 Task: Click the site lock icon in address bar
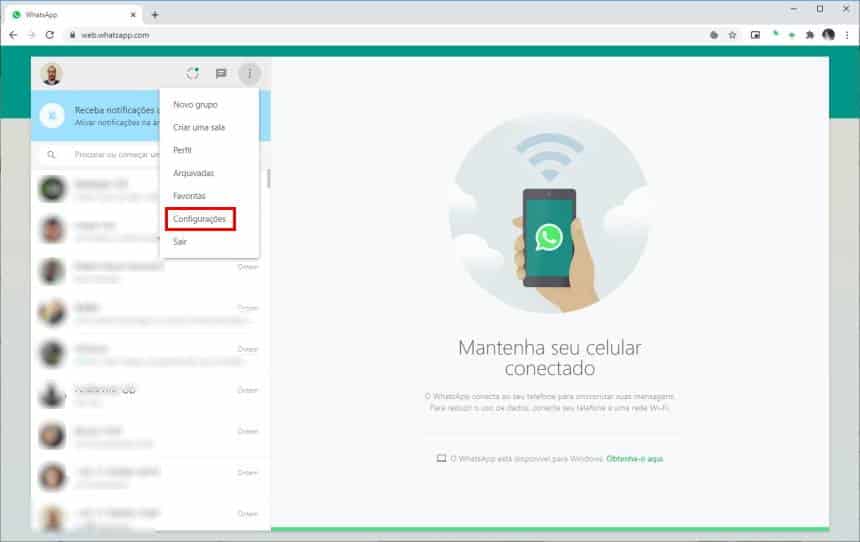pos(72,35)
